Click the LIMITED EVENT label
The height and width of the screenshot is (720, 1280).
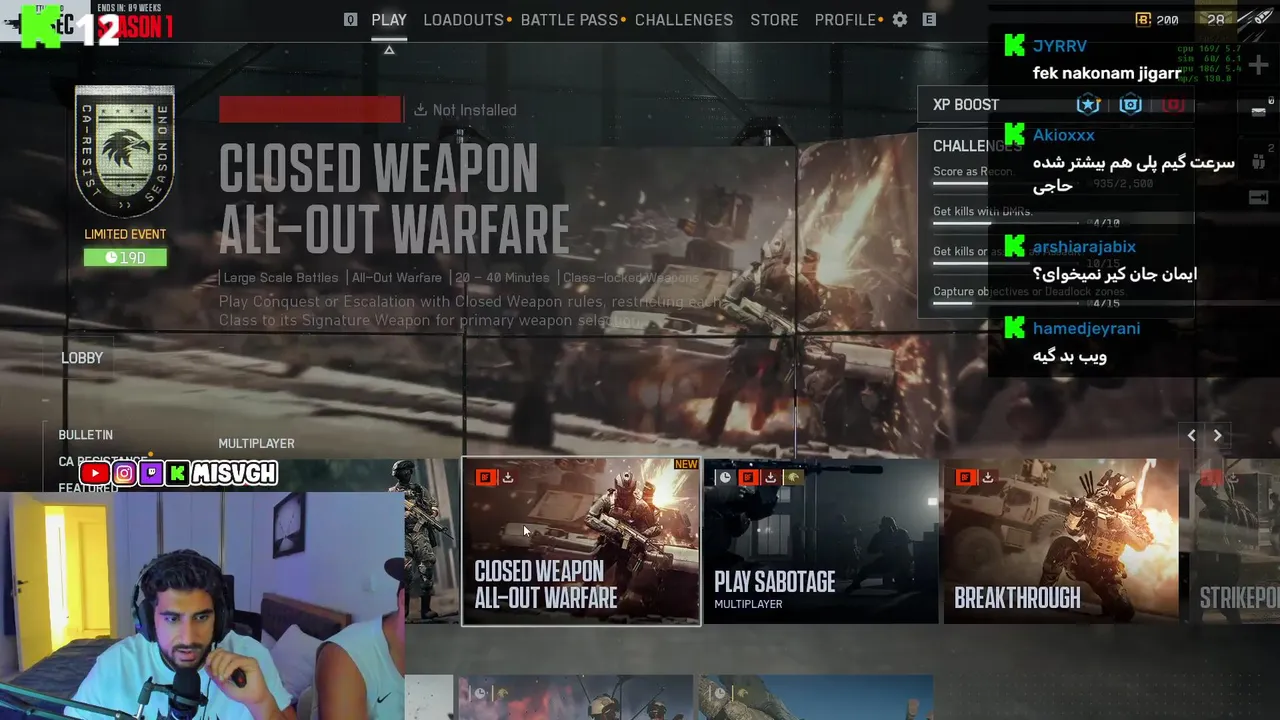(x=125, y=234)
